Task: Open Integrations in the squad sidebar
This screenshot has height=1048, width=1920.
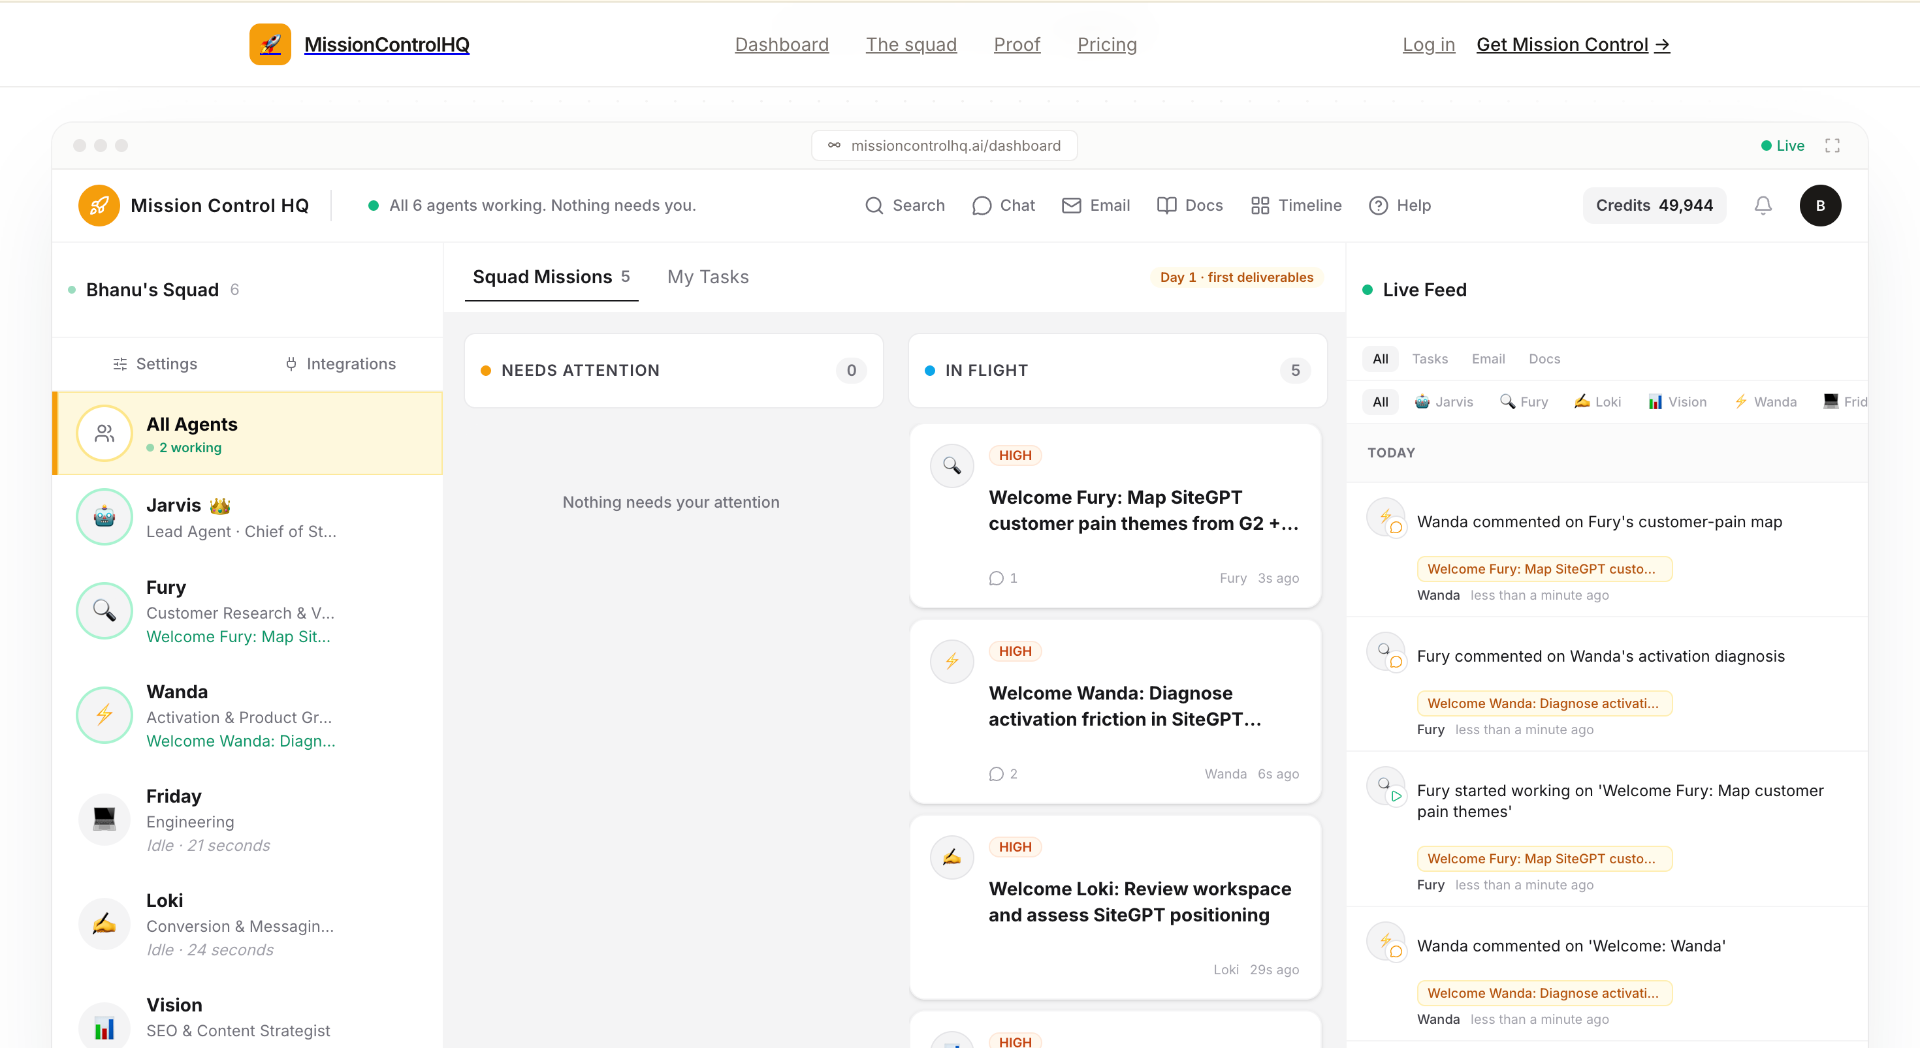Action: 341,364
